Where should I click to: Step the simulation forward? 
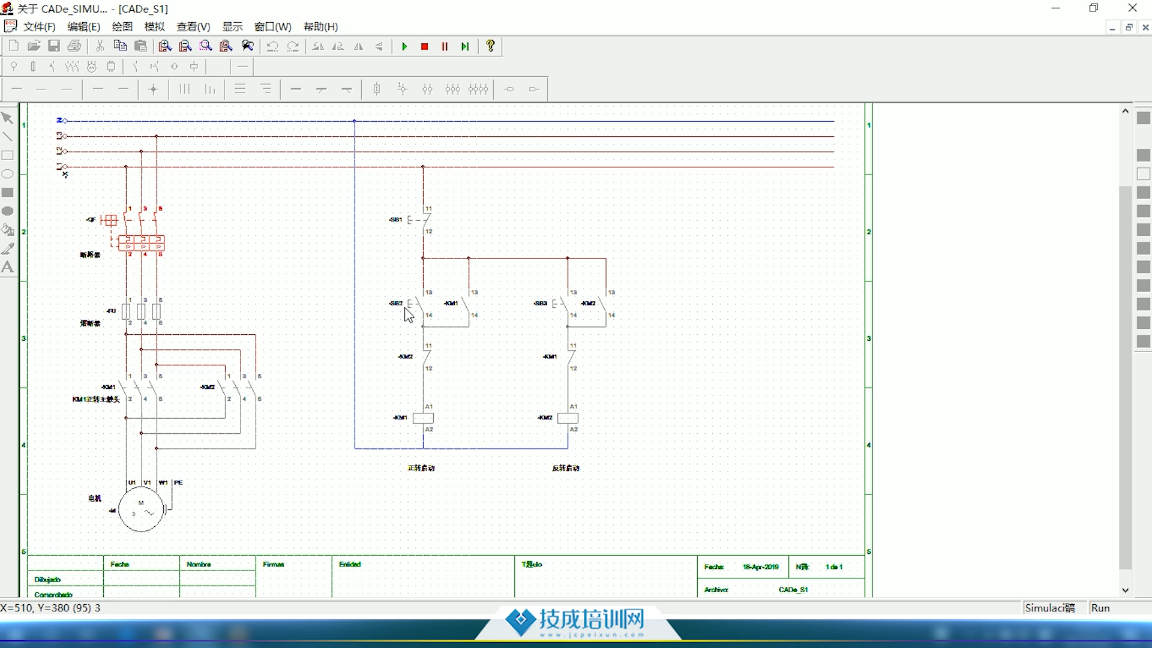tap(465, 46)
